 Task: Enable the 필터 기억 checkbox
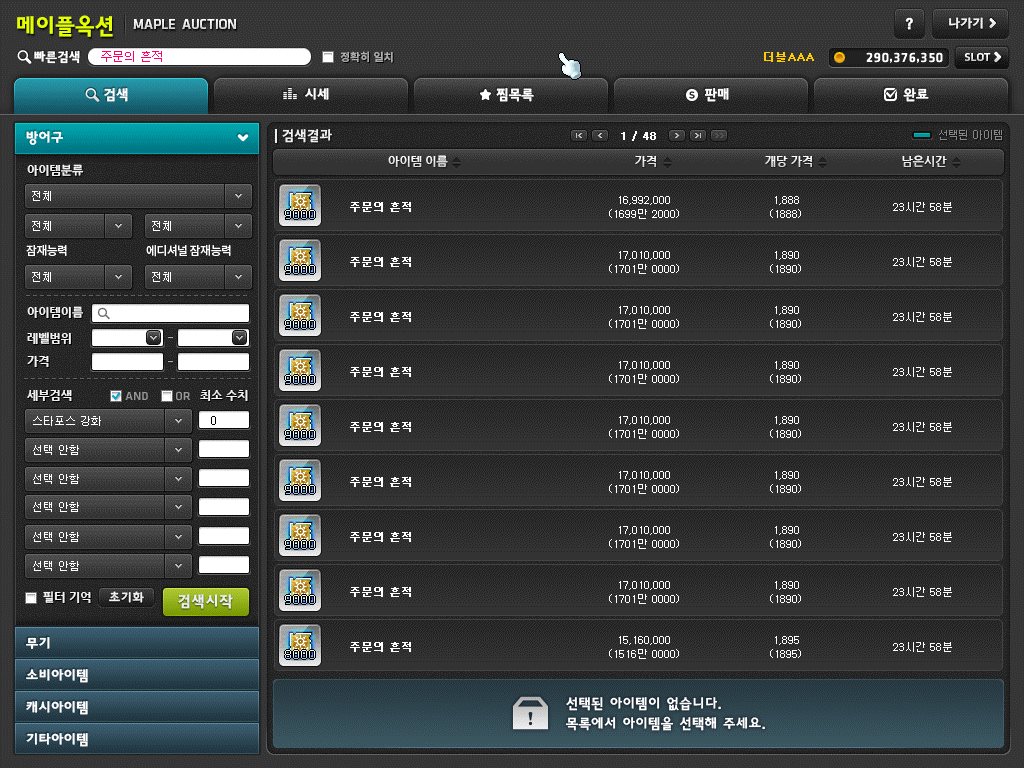point(31,598)
